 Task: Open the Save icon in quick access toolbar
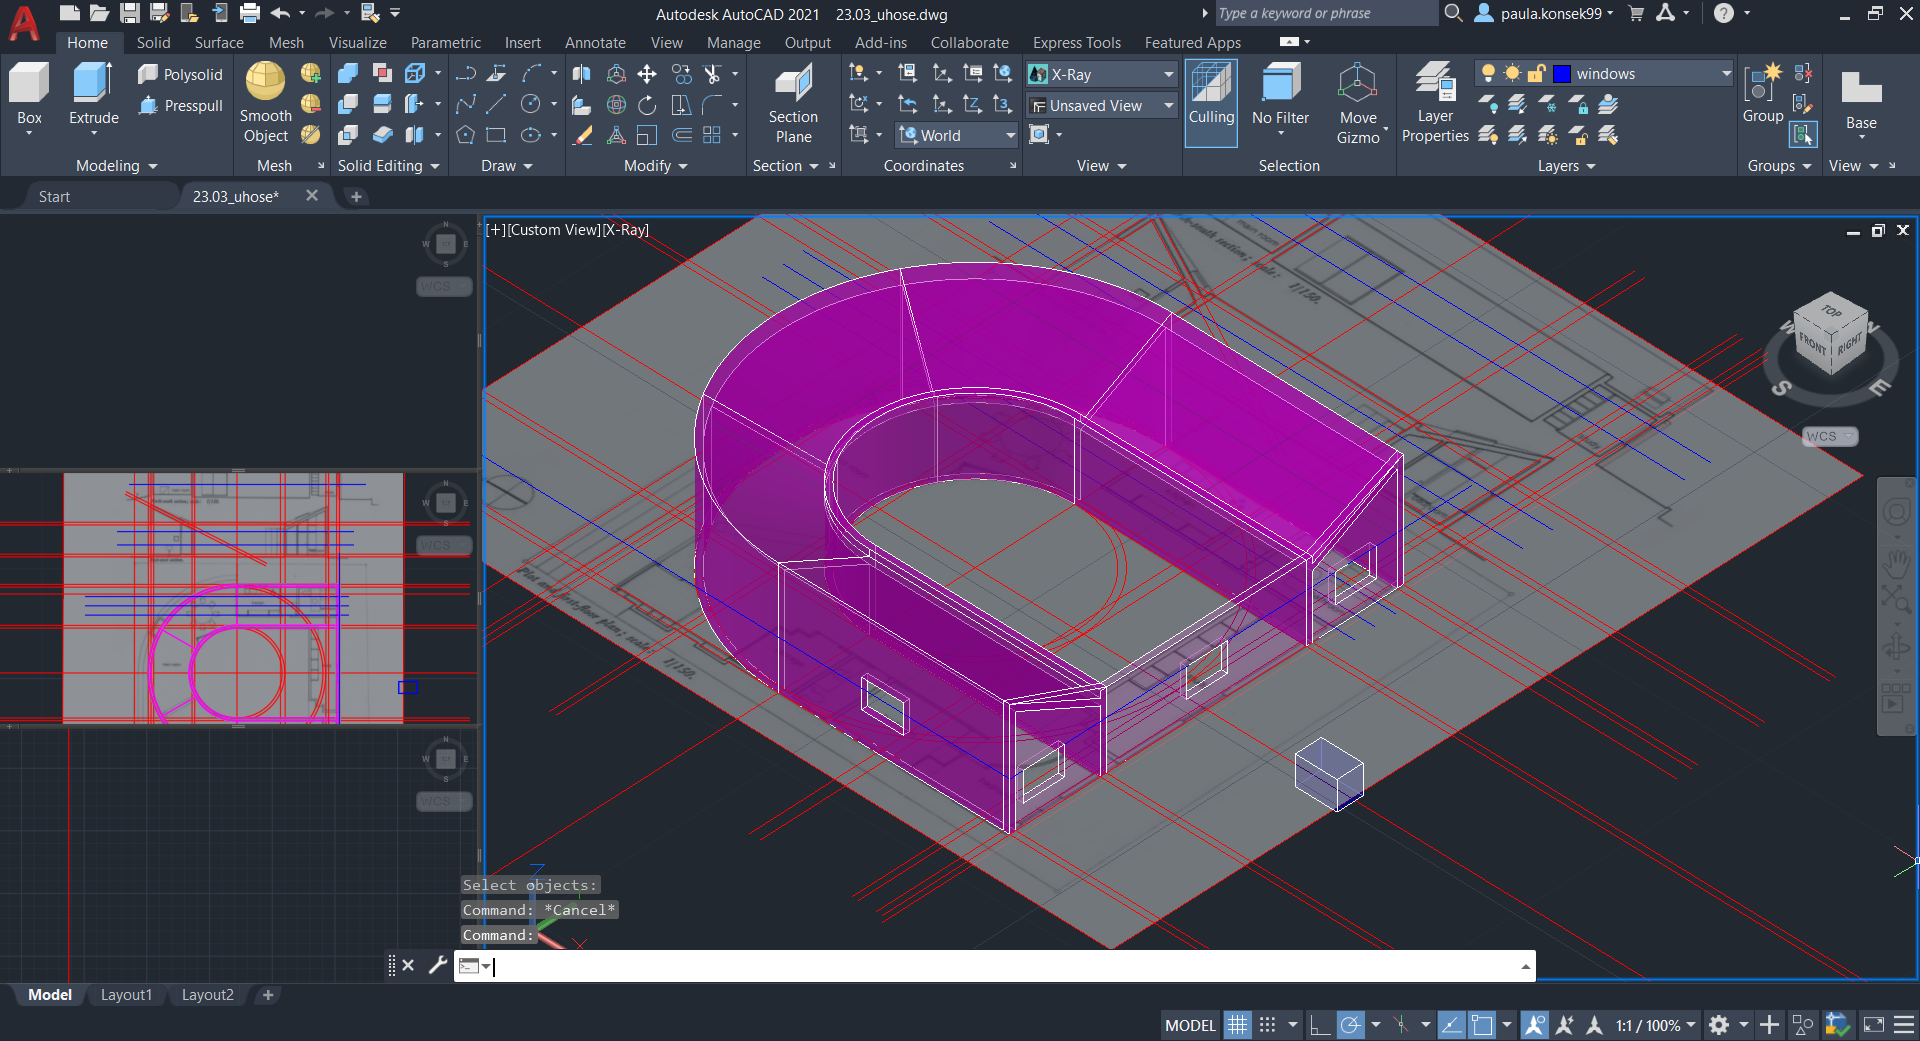(x=130, y=13)
